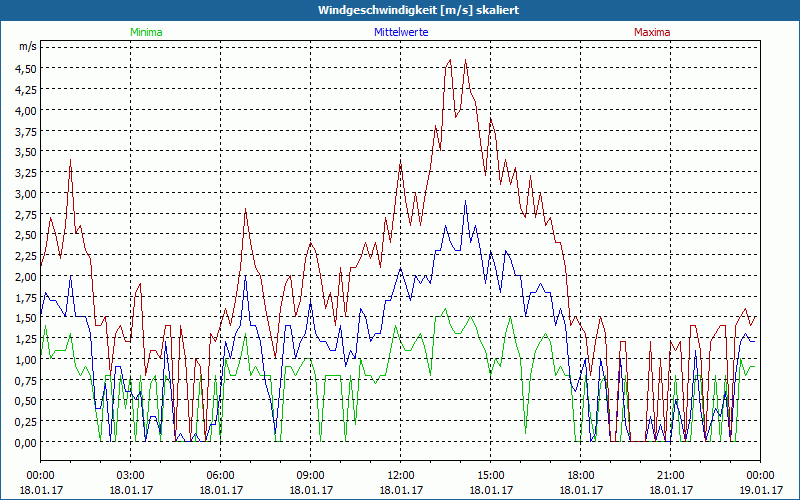Click the 1,25 y-axis value
Image resolution: width=800 pixels, height=500 pixels.
(x=28, y=339)
